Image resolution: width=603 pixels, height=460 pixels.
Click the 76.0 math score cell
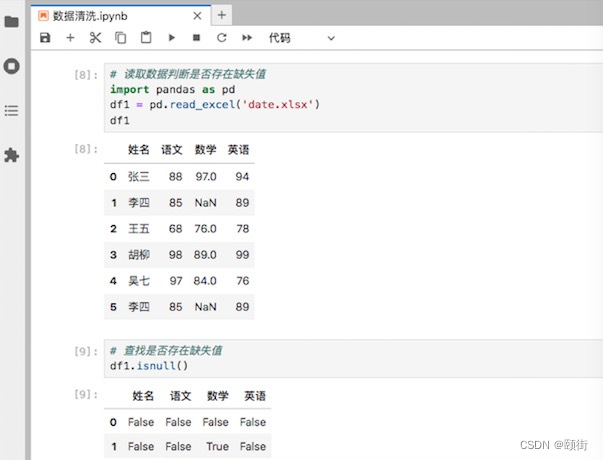pos(205,229)
